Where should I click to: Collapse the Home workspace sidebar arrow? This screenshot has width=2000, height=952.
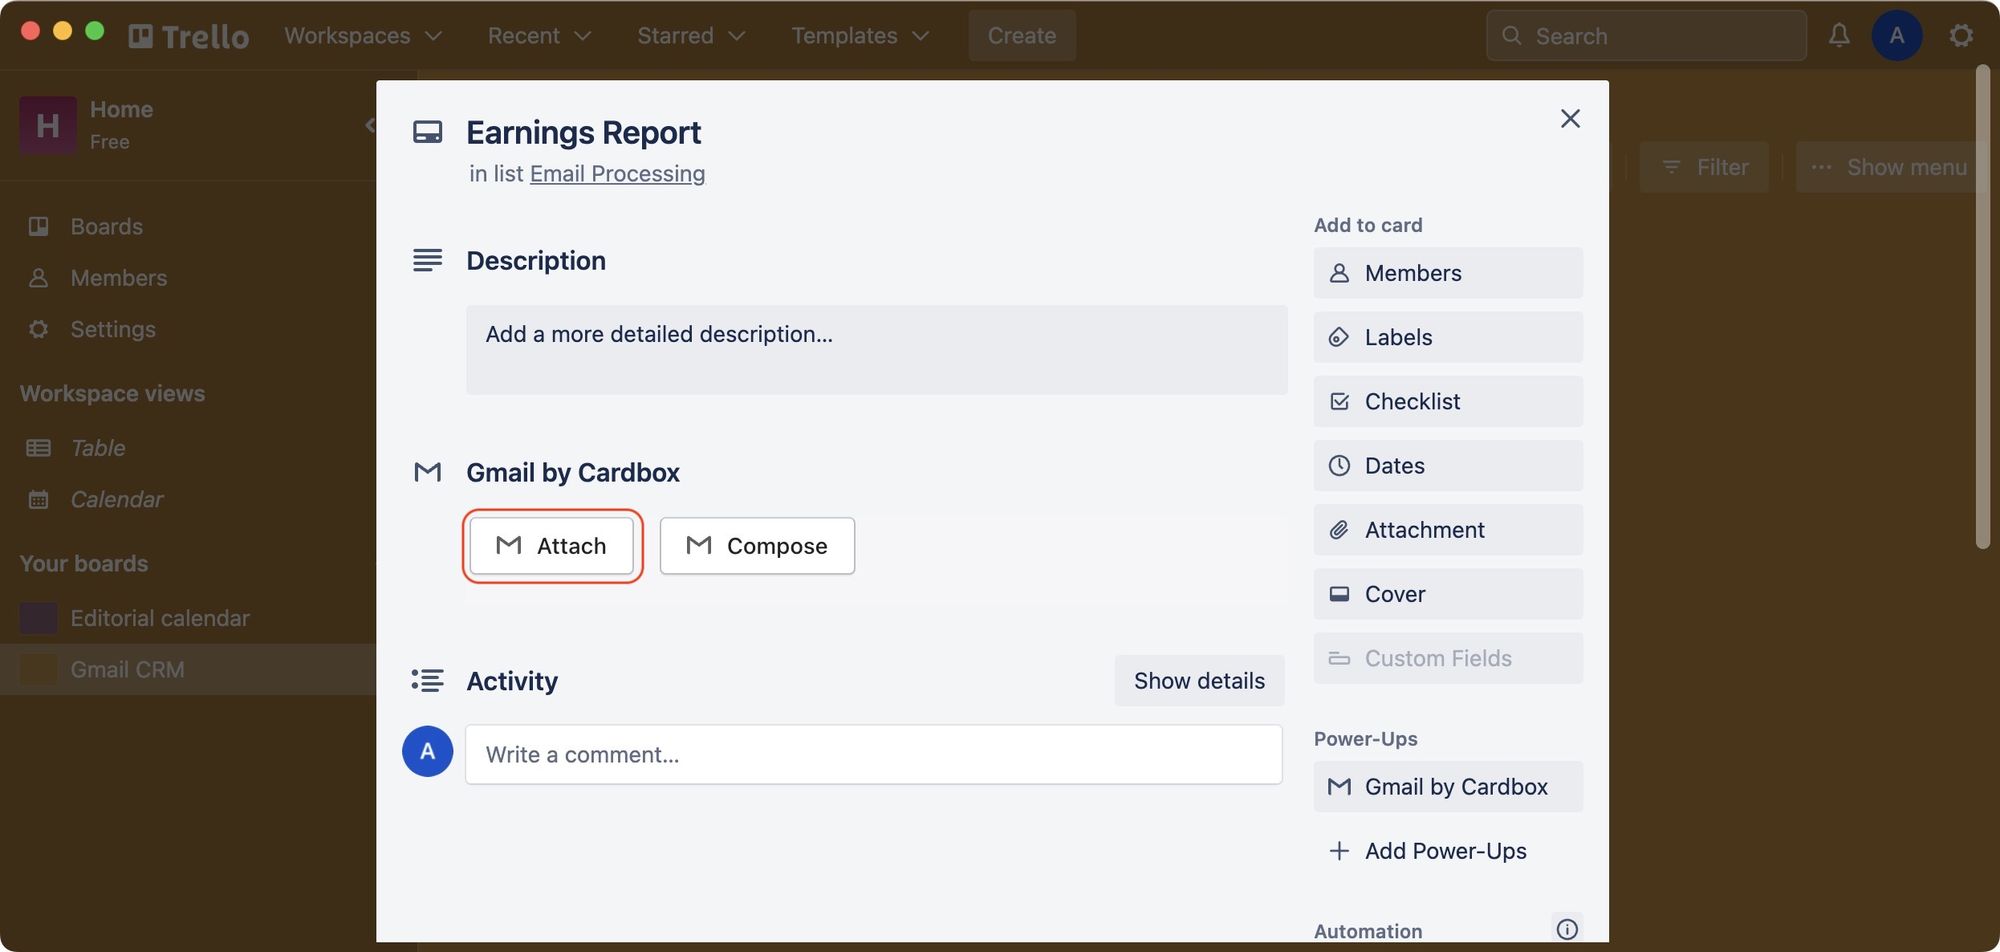[x=369, y=125]
